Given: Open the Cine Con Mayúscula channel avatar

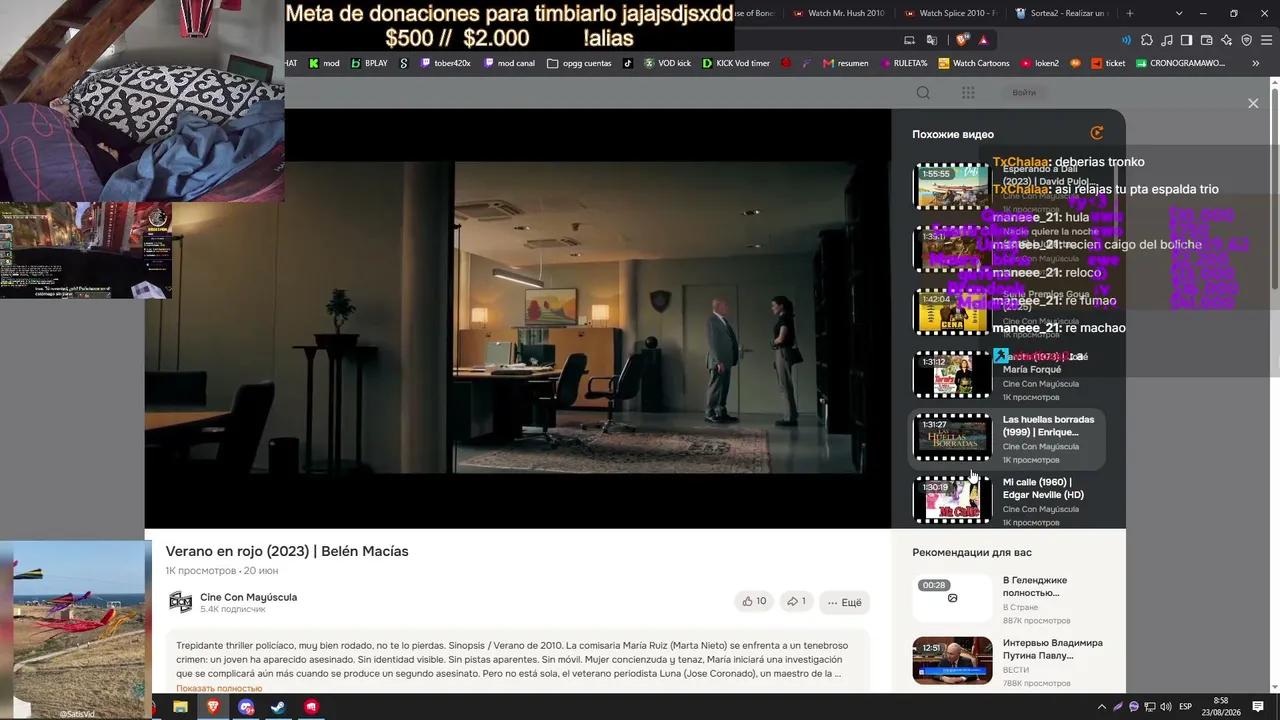Looking at the screenshot, I should pyautogui.click(x=180, y=601).
